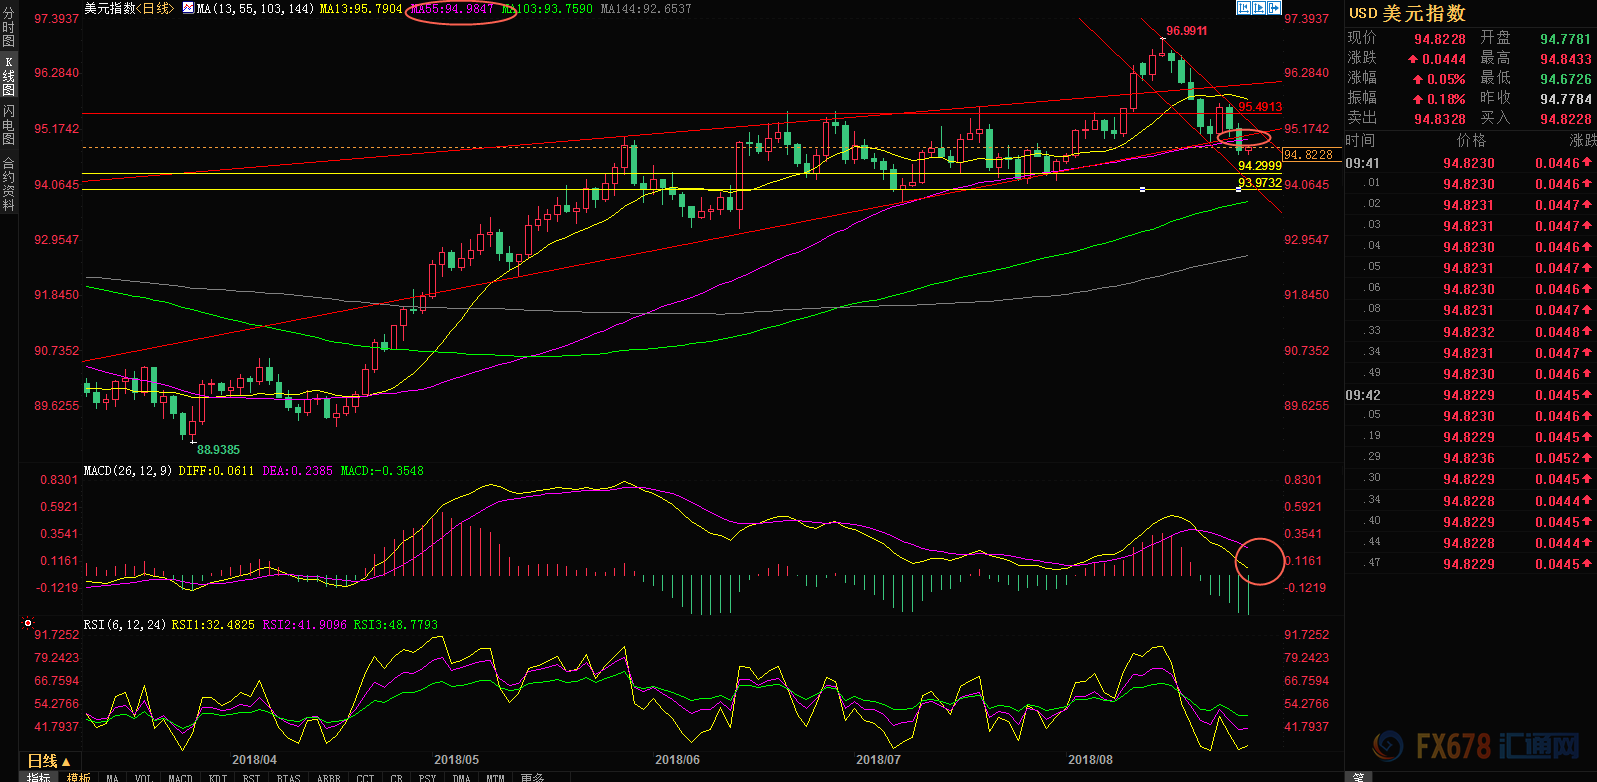Click the MACD(26,12,9) label
1597x782 pixels.
pos(128,470)
